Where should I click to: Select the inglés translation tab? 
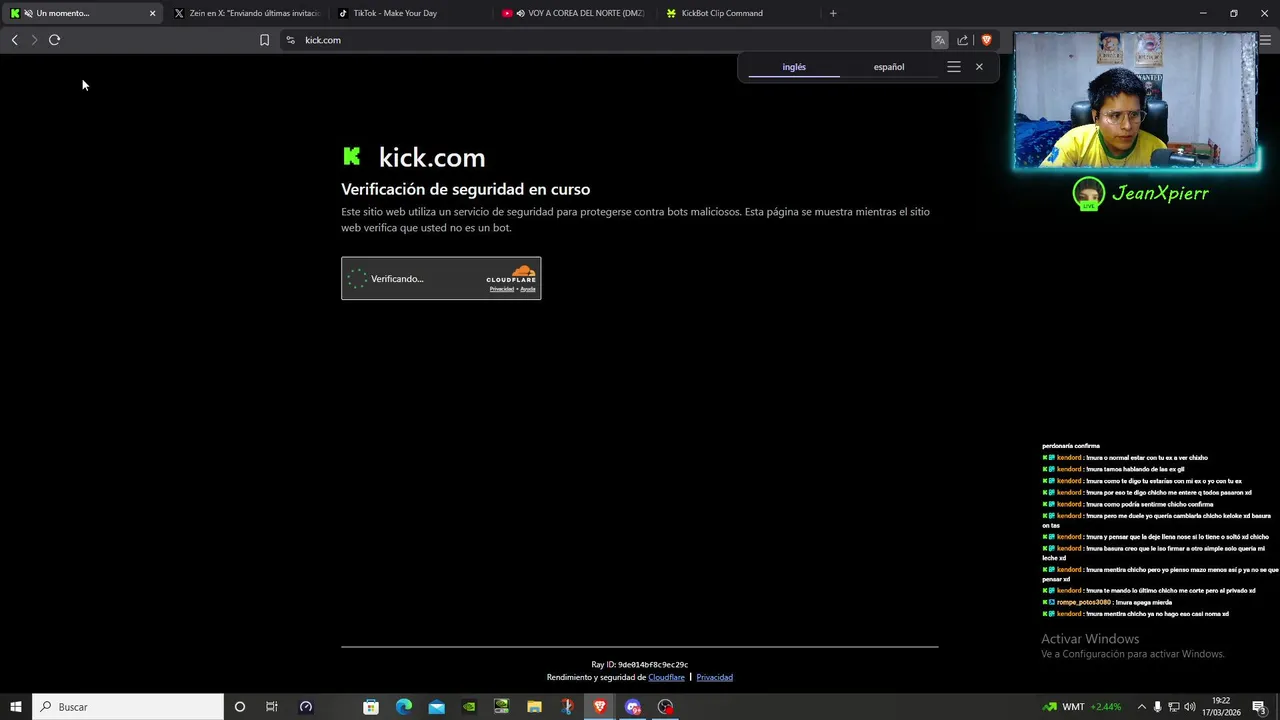(794, 67)
